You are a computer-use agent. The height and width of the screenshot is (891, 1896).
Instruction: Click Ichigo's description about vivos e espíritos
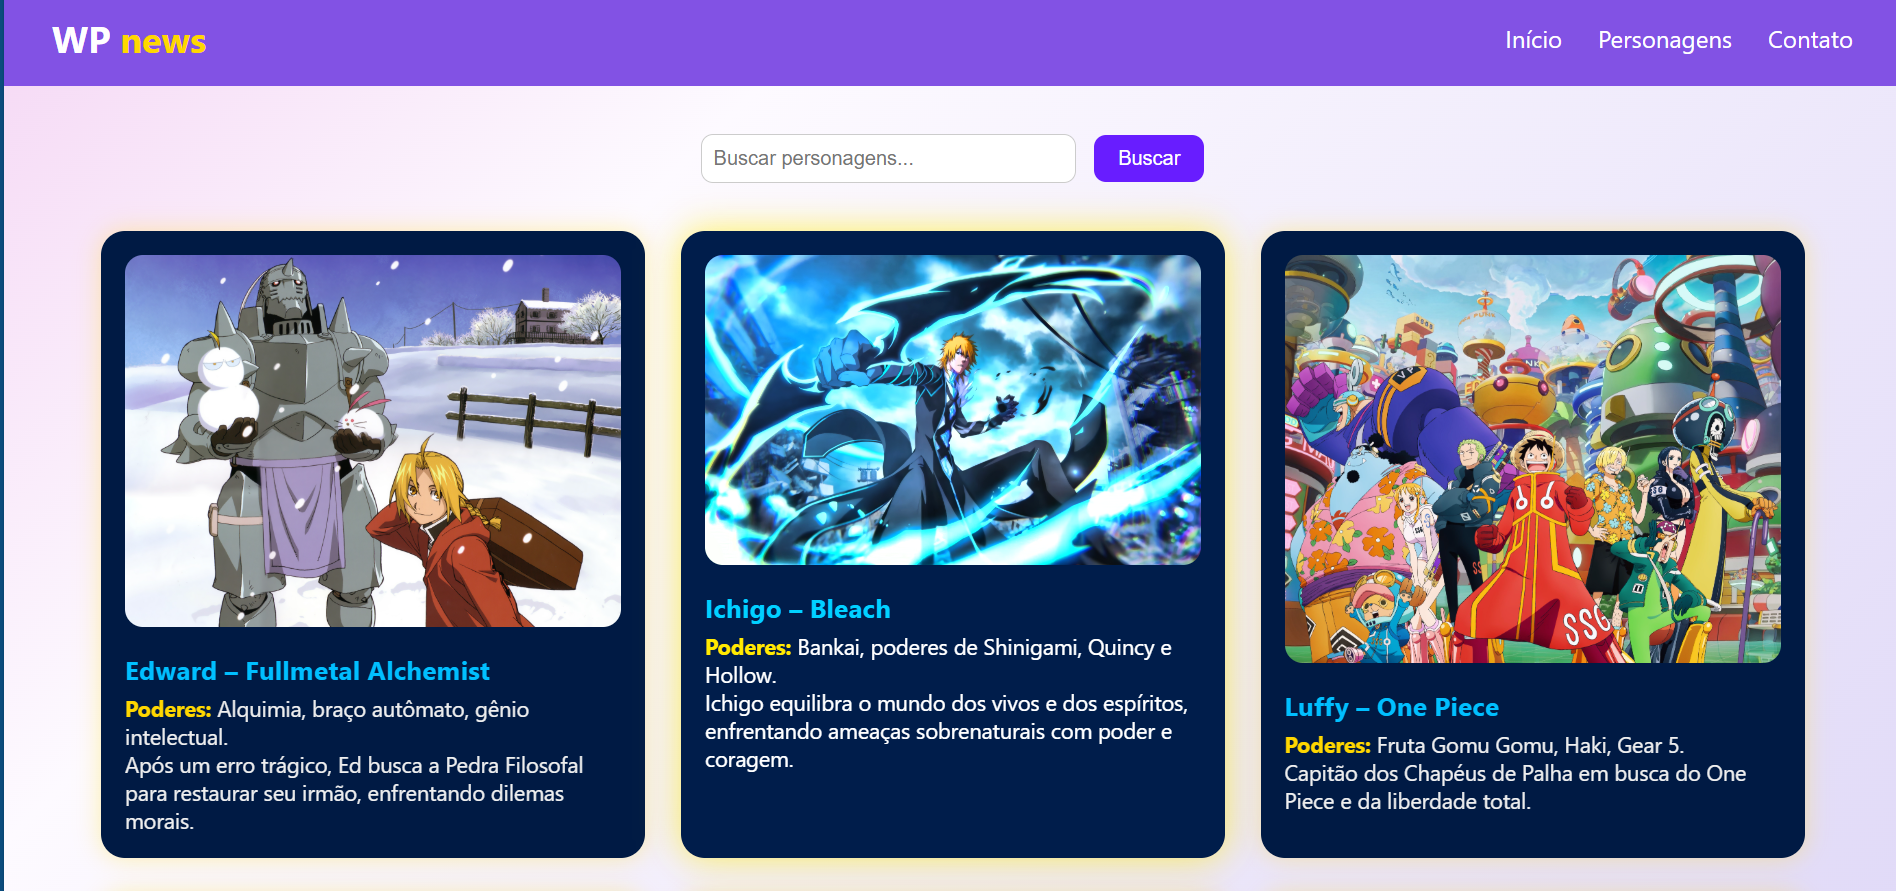point(946,731)
